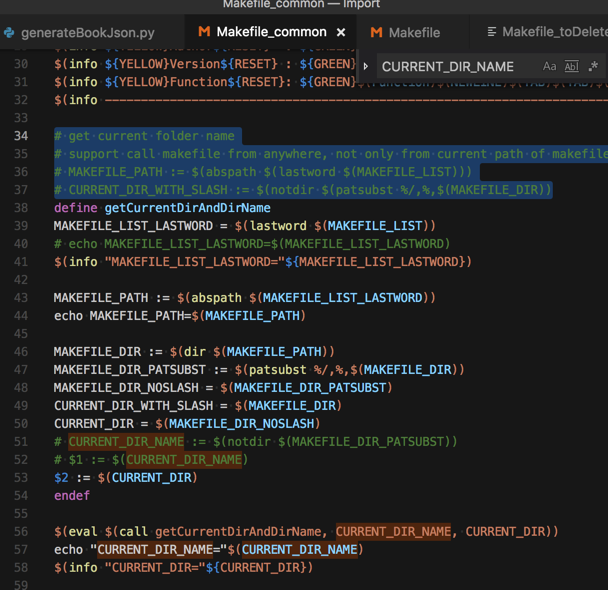Click '$(MAKEFILE_DIR_NOSLASH)' value on line 50
The height and width of the screenshot is (590, 608).
coord(238,424)
